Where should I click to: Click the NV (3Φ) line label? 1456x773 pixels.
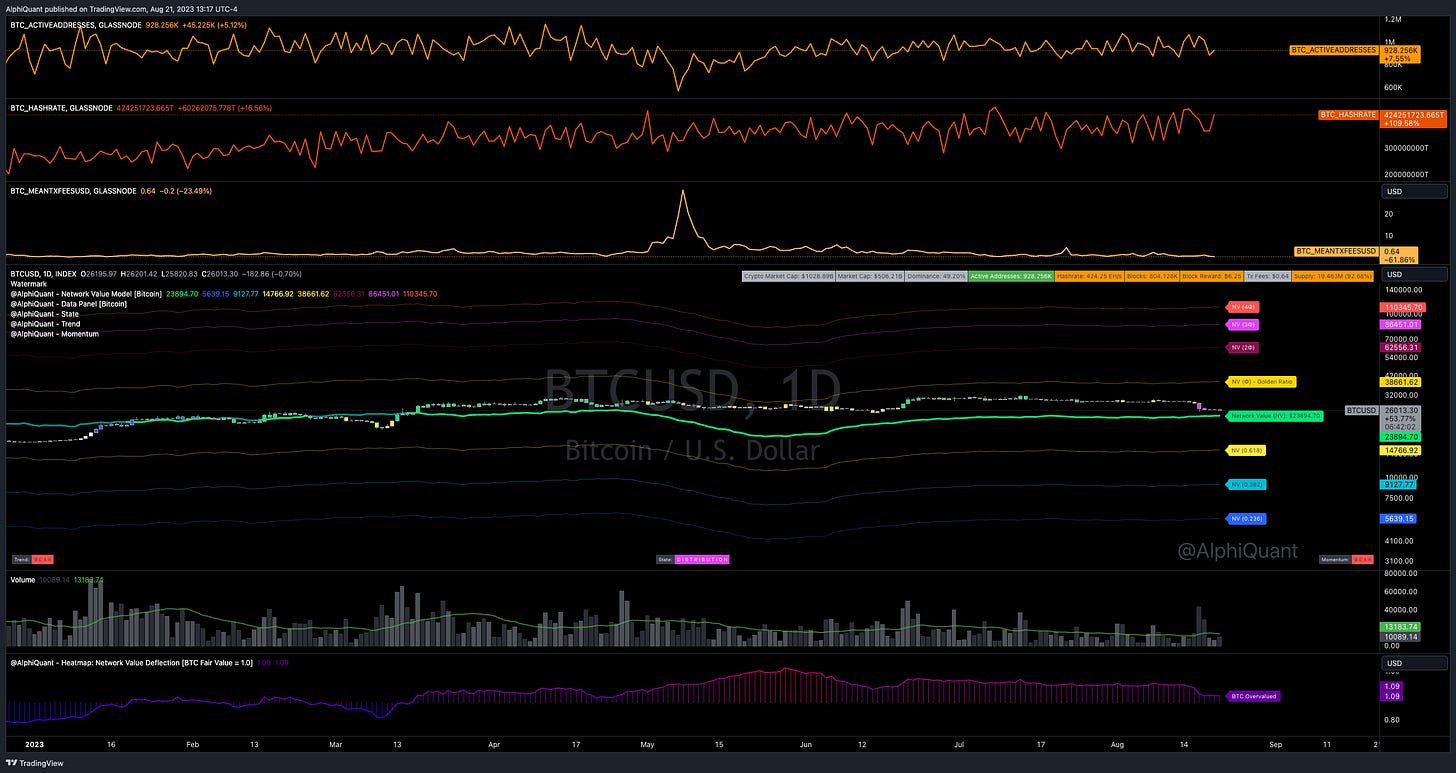(1244, 325)
